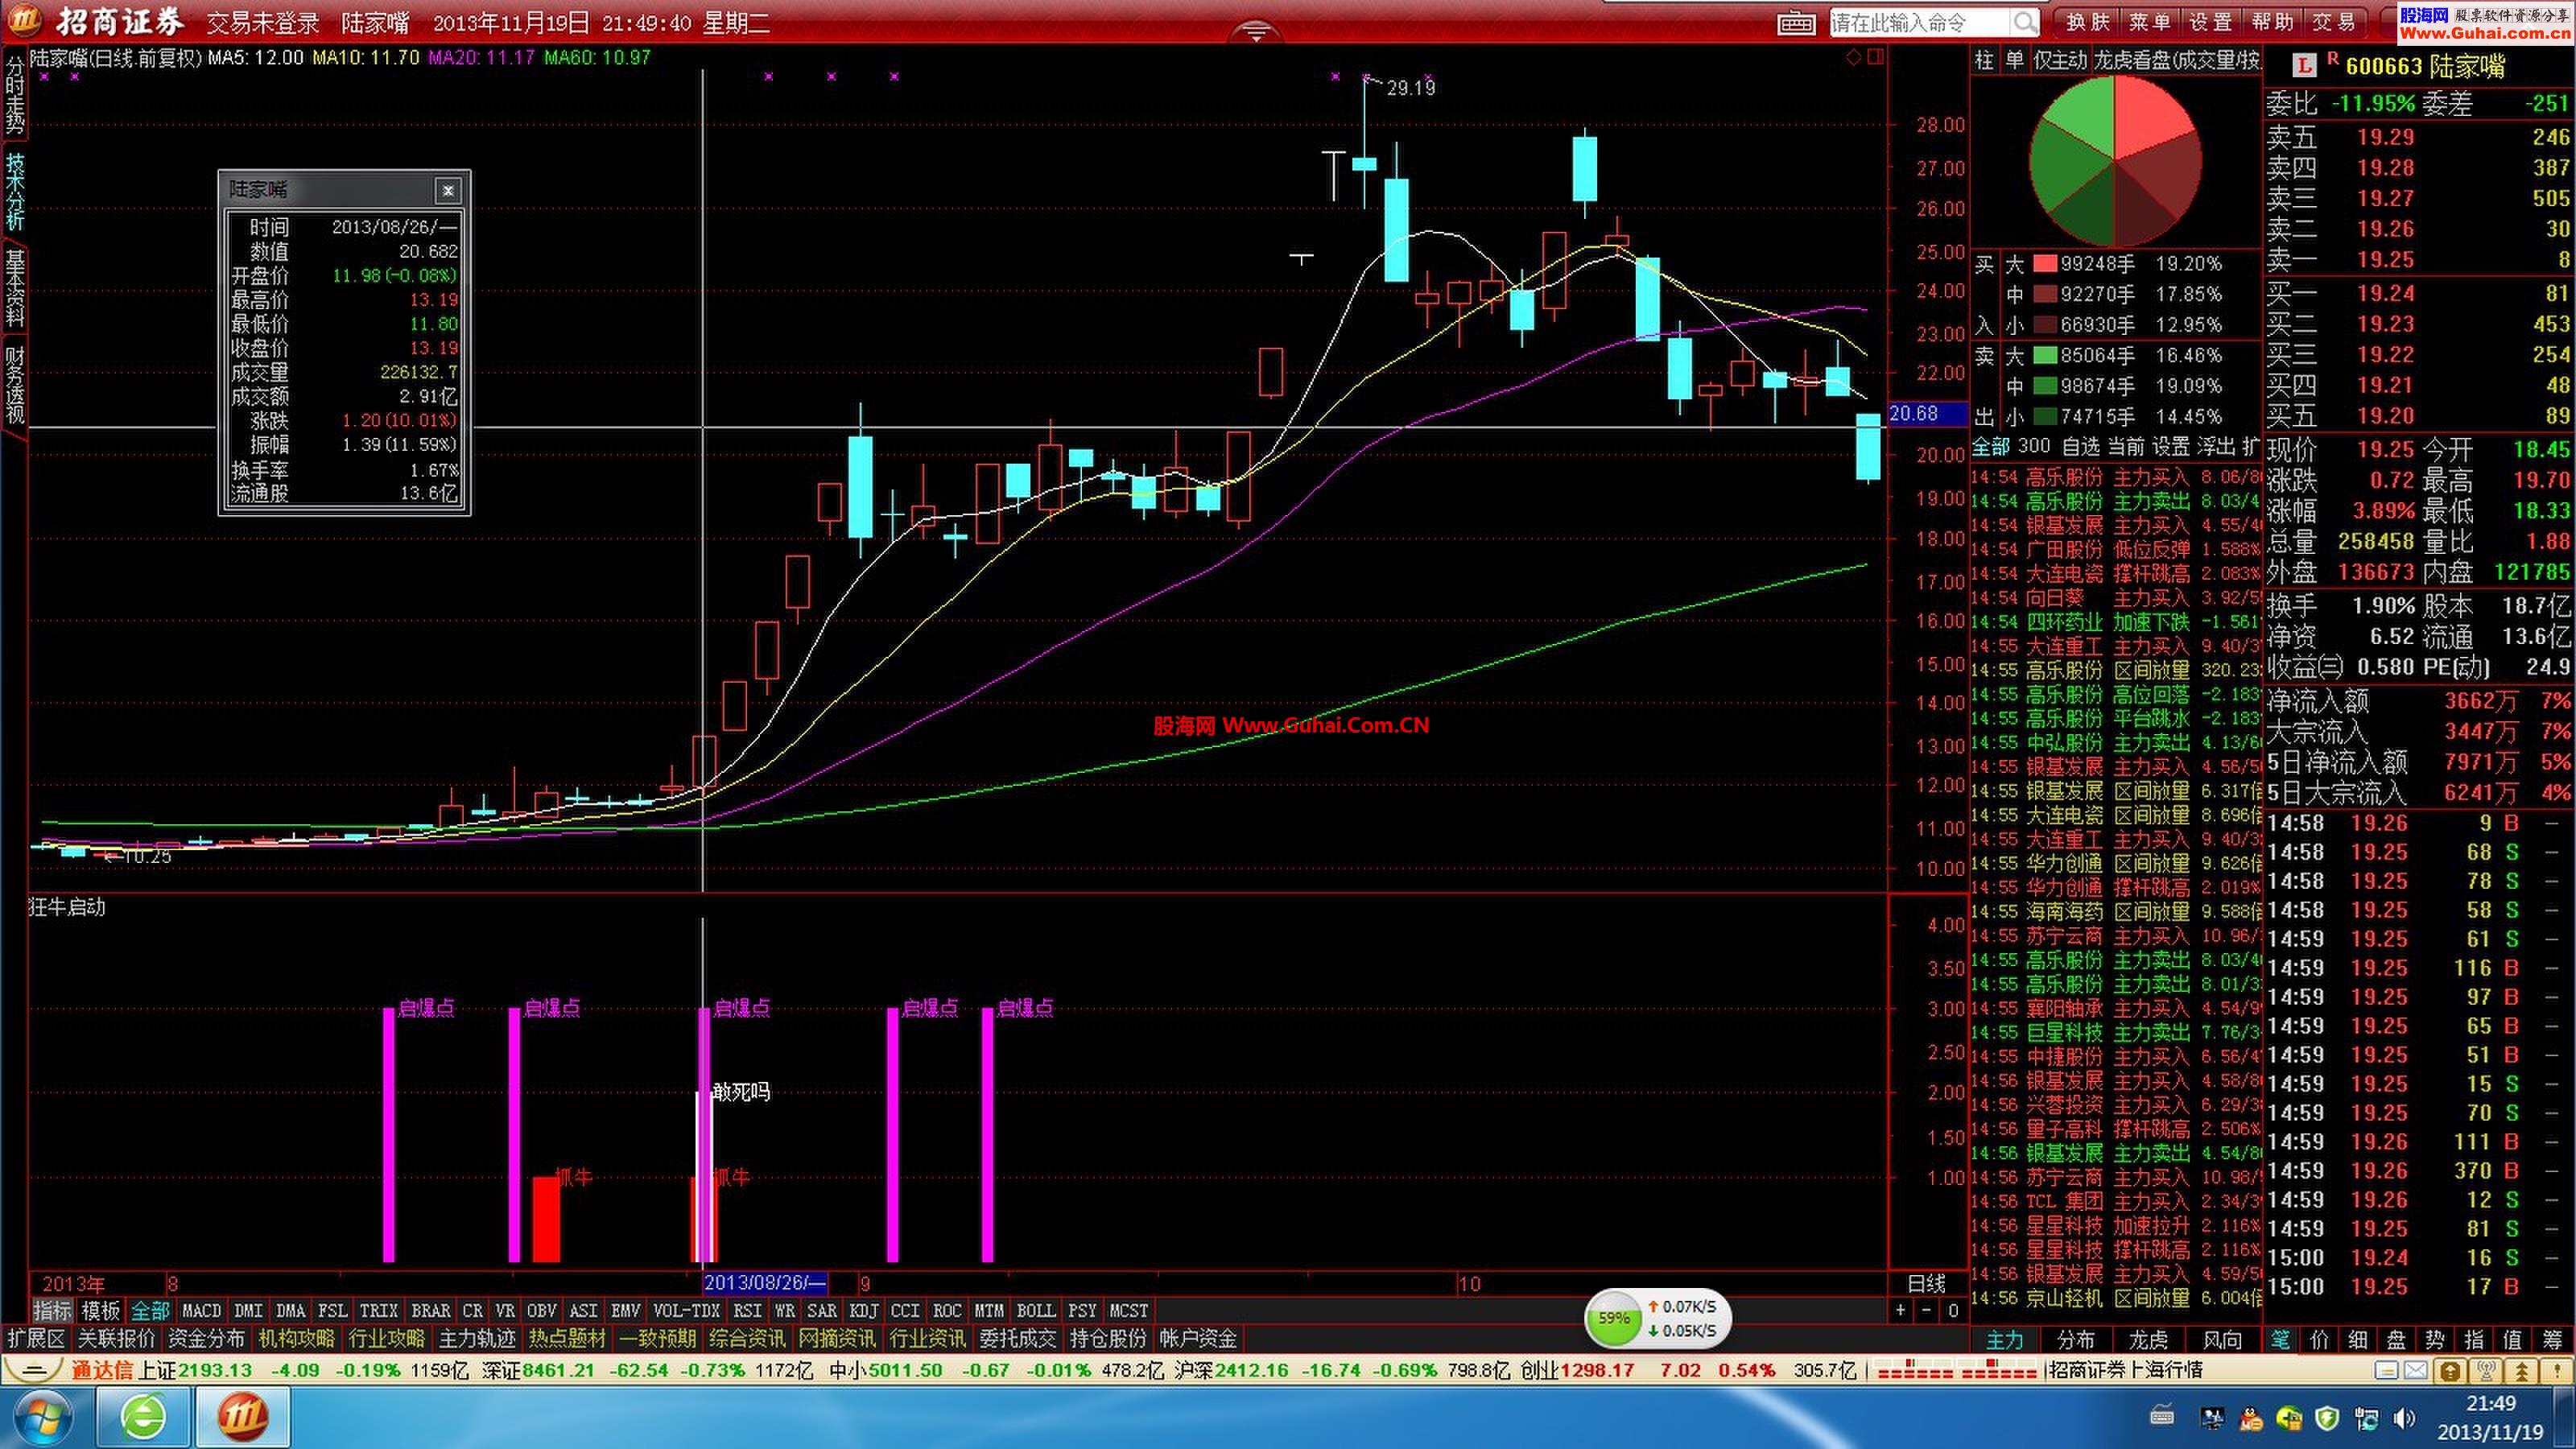The width and height of the screenshot is (2576, 1449).
Task: Open the 设置 option in alerts panel
Action: coord(2171,446)
